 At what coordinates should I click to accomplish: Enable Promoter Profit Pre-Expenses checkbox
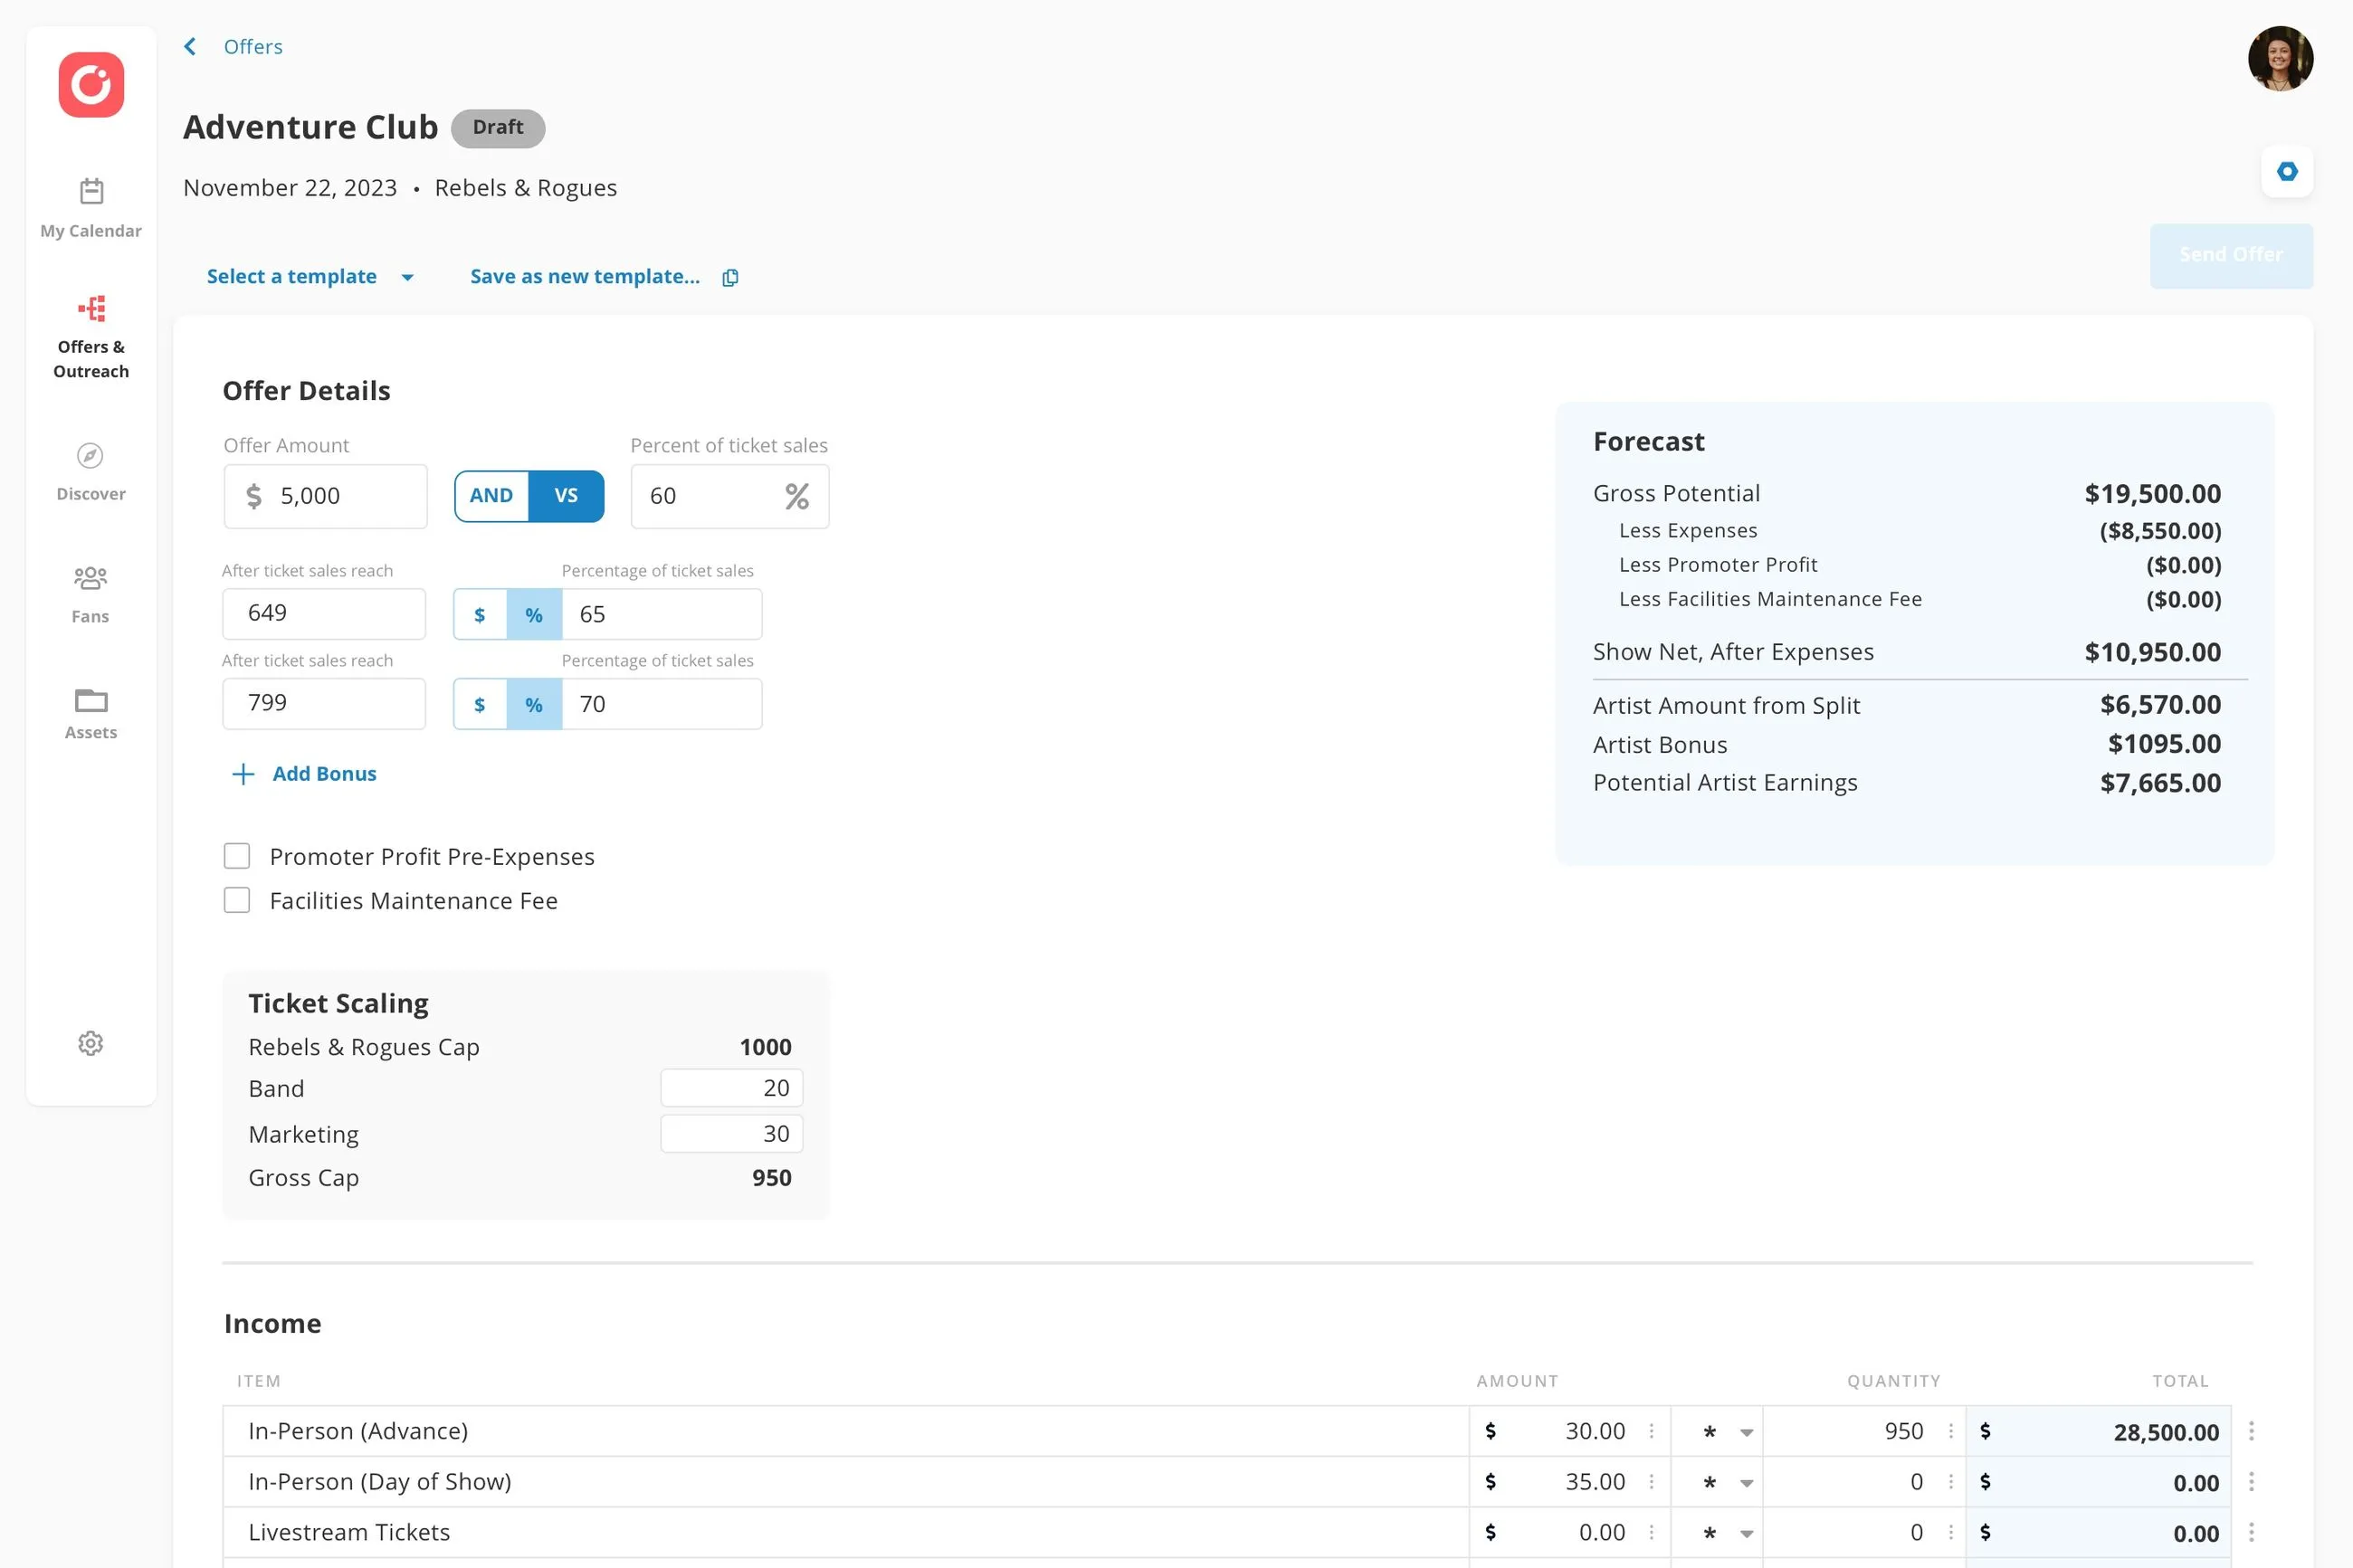[237, 856]
